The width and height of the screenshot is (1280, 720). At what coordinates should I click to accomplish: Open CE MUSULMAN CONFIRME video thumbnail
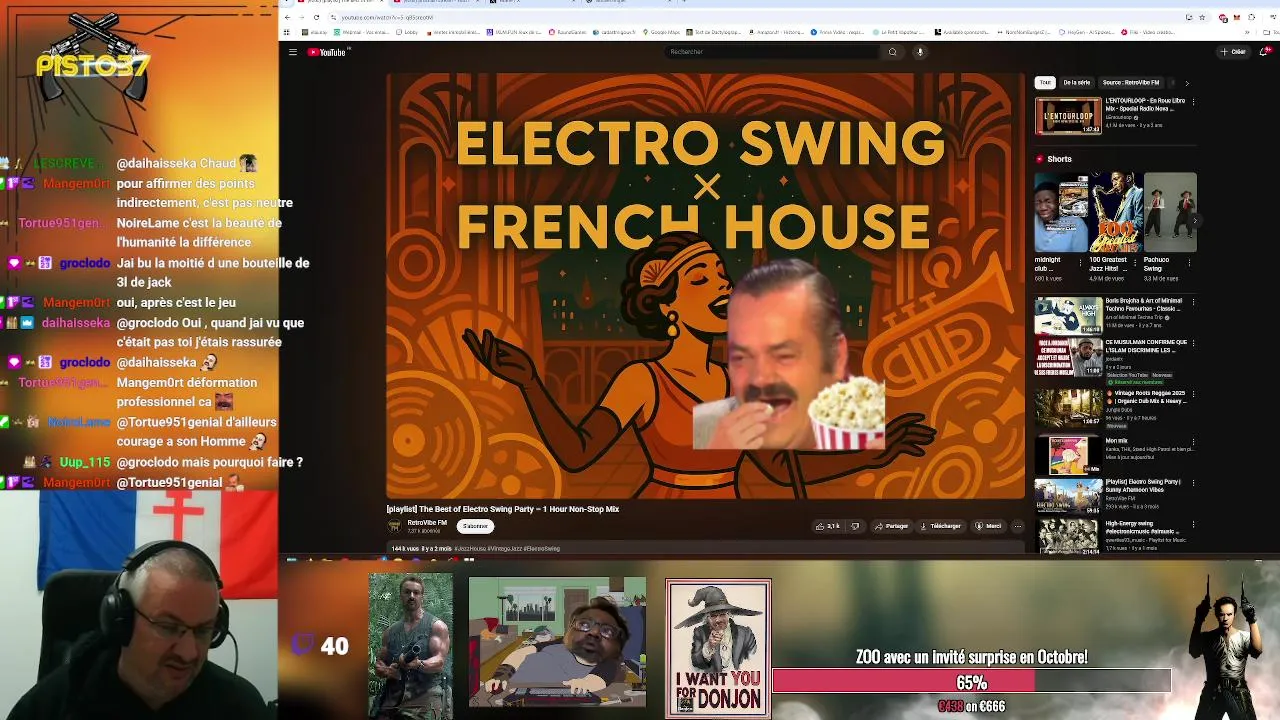pyautogui.click(x=1068, y=357)
